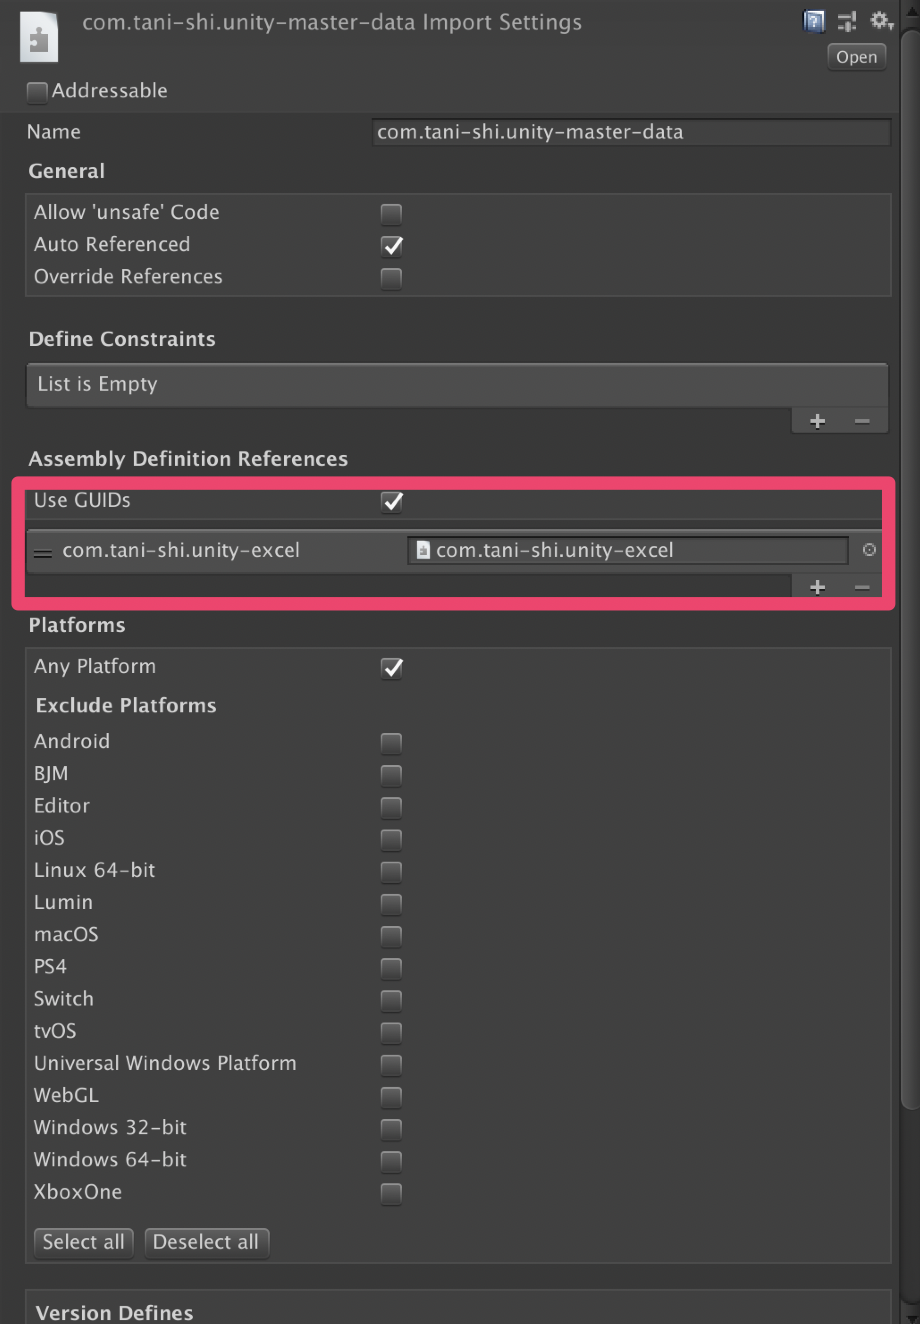Uncheck the Use GUIDs option
This screenshot has height=1324, width=920.
(392, 501)
